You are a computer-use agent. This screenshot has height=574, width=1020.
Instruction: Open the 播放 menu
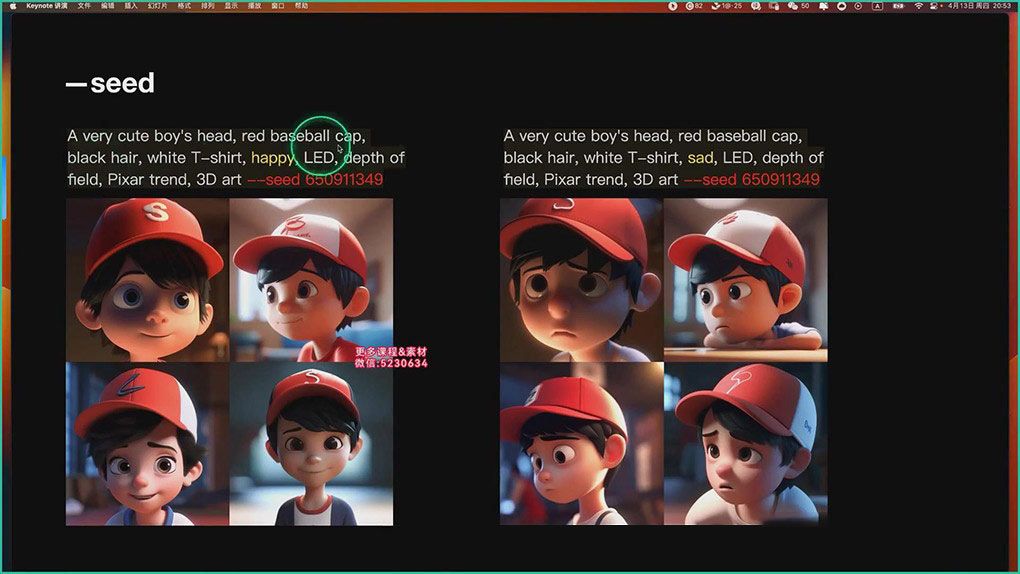coord(254,5)
